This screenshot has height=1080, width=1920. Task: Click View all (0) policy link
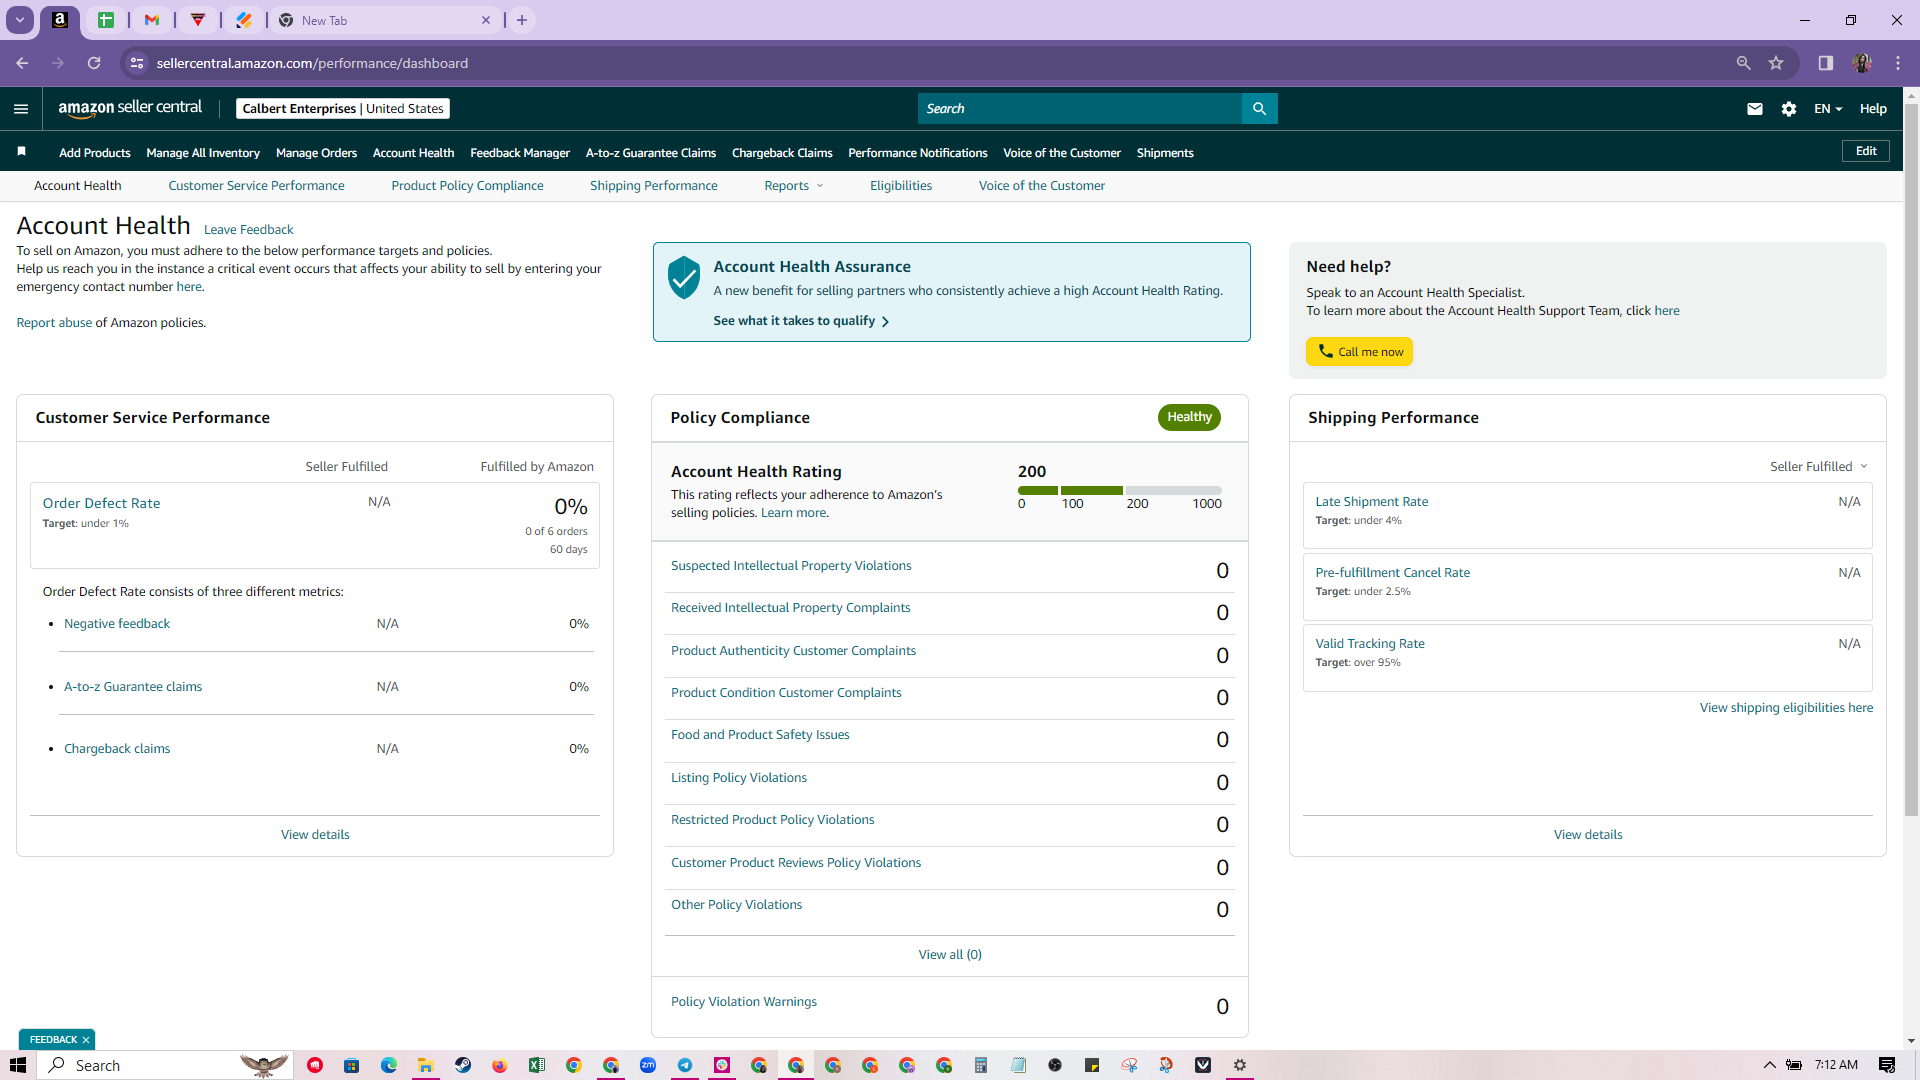coord(950,955)
